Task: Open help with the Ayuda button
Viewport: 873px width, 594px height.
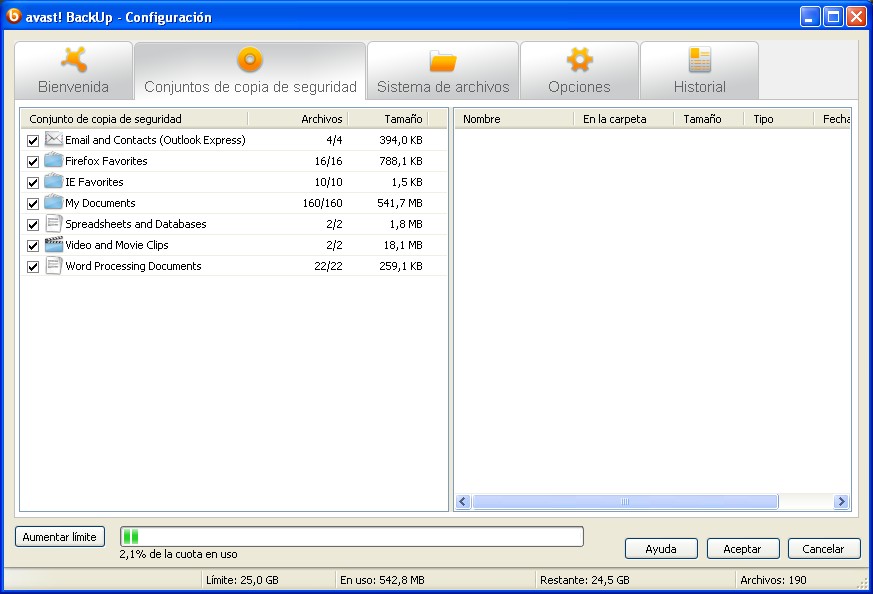Action: coord(661,549)
